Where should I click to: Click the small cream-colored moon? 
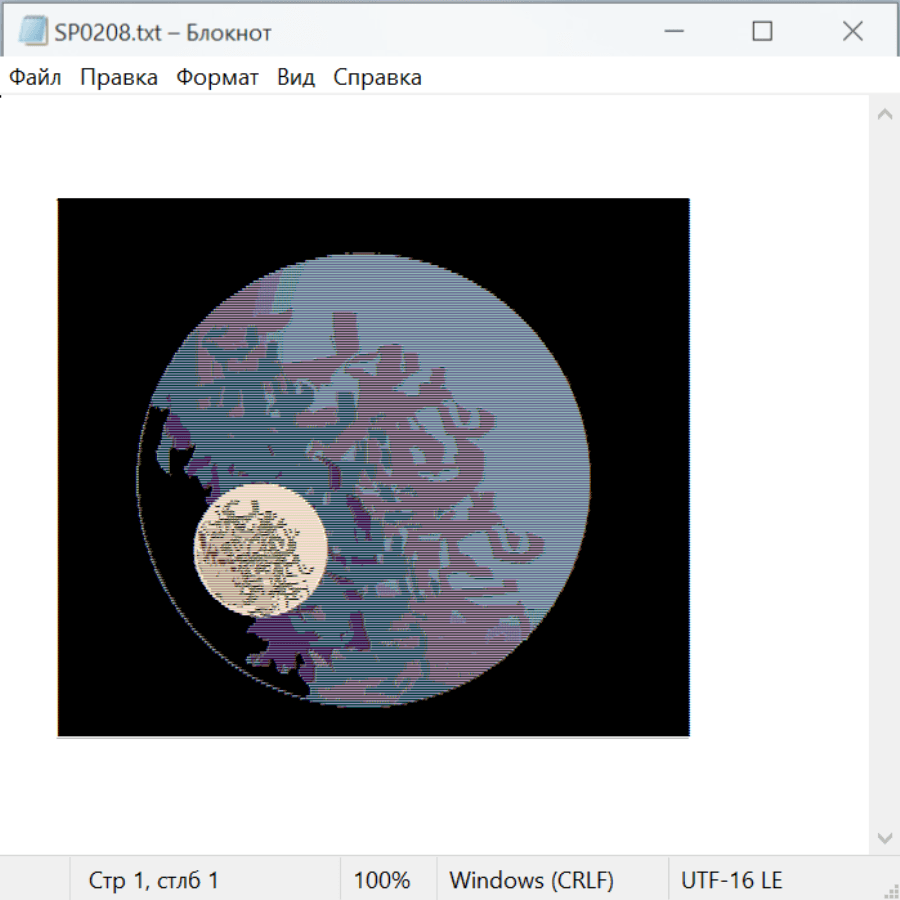(x=260, y=547)
